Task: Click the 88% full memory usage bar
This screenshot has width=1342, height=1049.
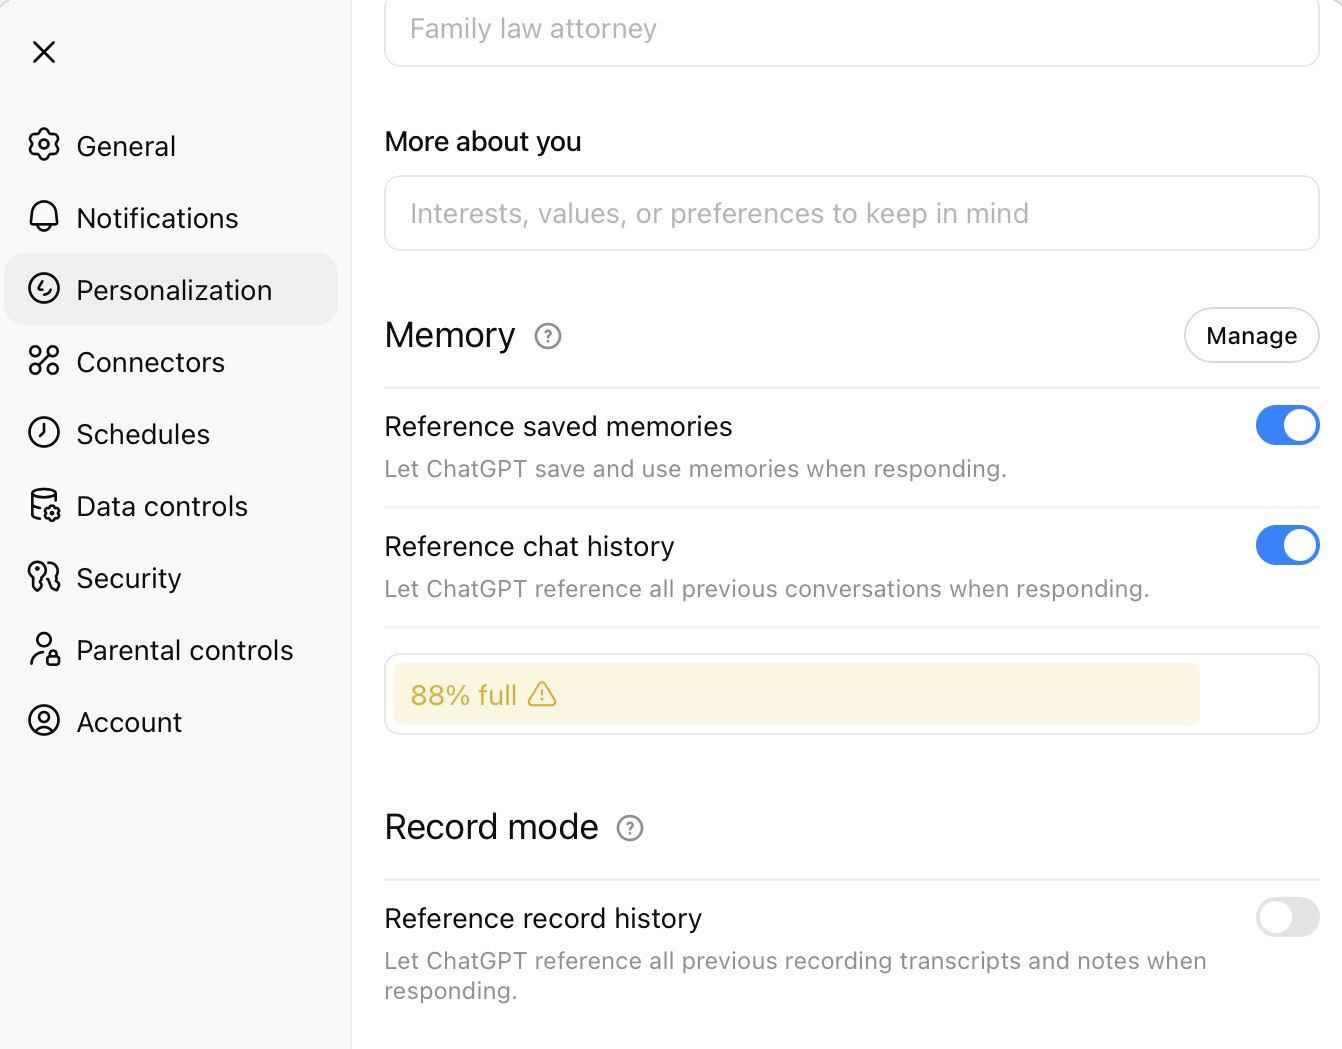Action: [x=796, y=694]
